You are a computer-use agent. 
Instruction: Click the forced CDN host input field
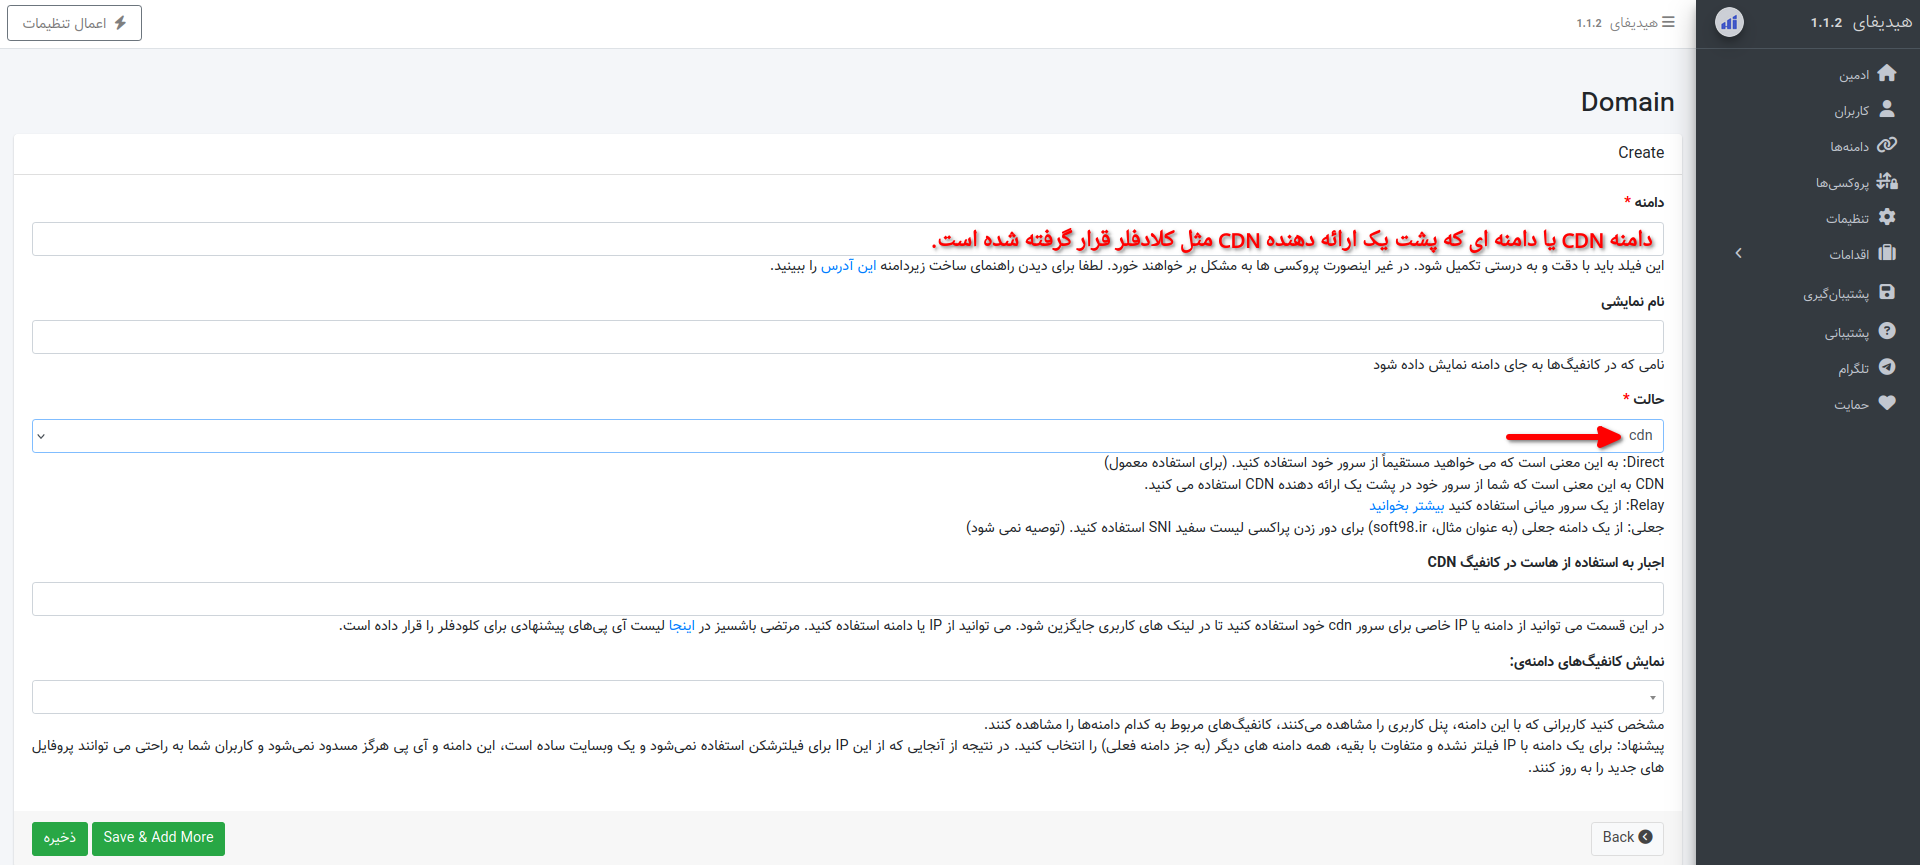point(847,599)
